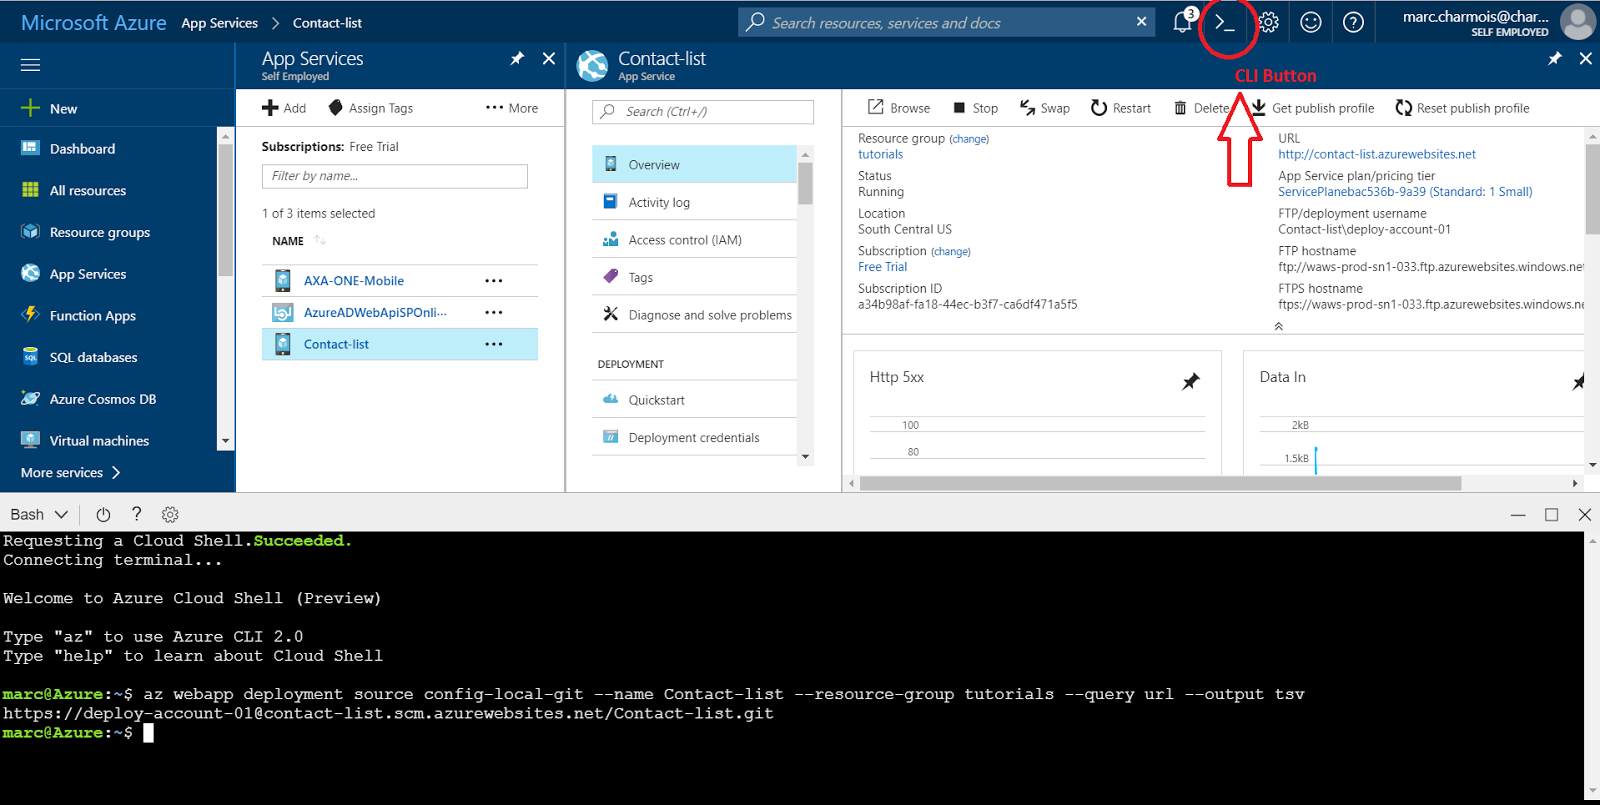Collapse the essentials panel chevron
The image size is (1600, 805).
(x=1278, y=326)
